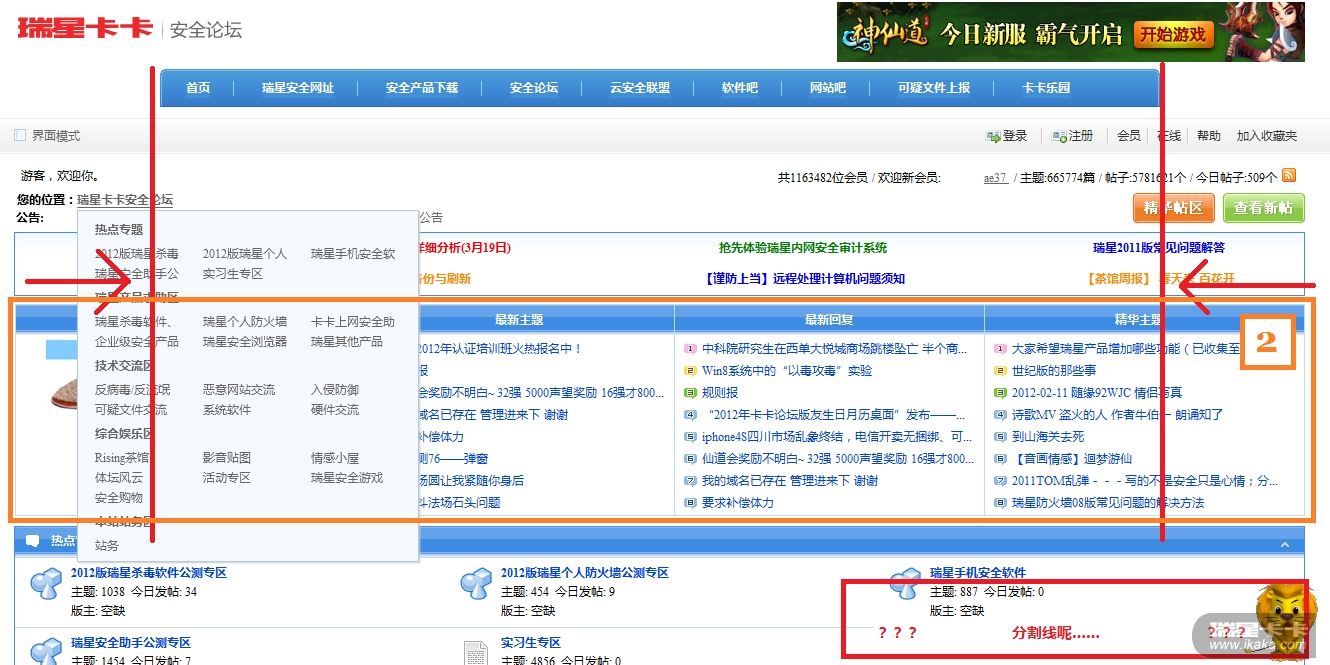Open 首页 in the navigation bar

coord(198,88)
